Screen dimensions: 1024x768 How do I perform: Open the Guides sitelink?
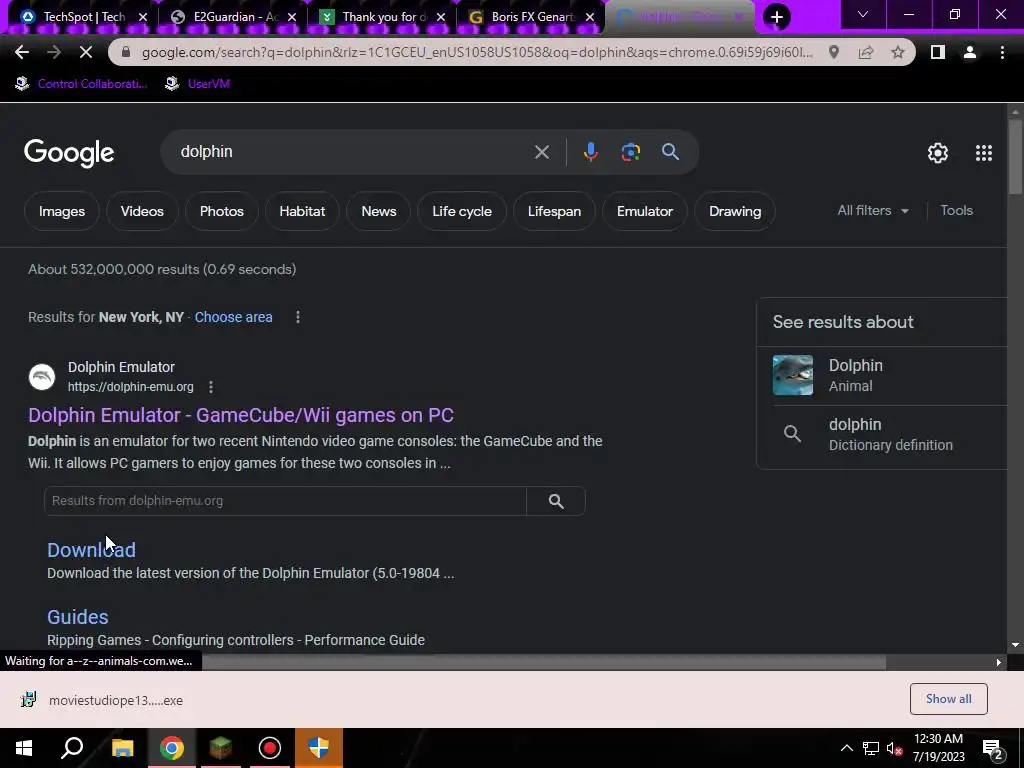(x=78, y=617)
